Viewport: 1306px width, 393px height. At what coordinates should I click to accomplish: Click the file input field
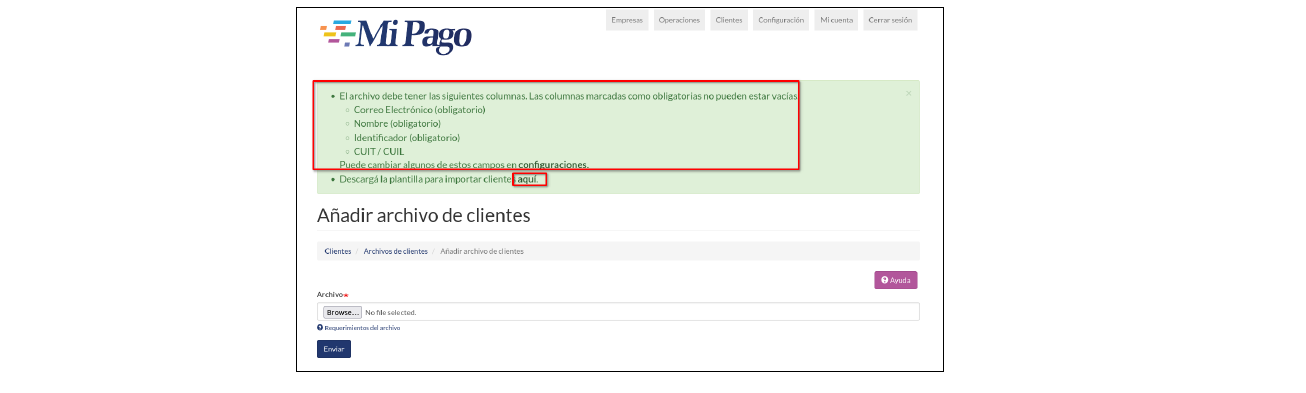(x=618, y=312)
